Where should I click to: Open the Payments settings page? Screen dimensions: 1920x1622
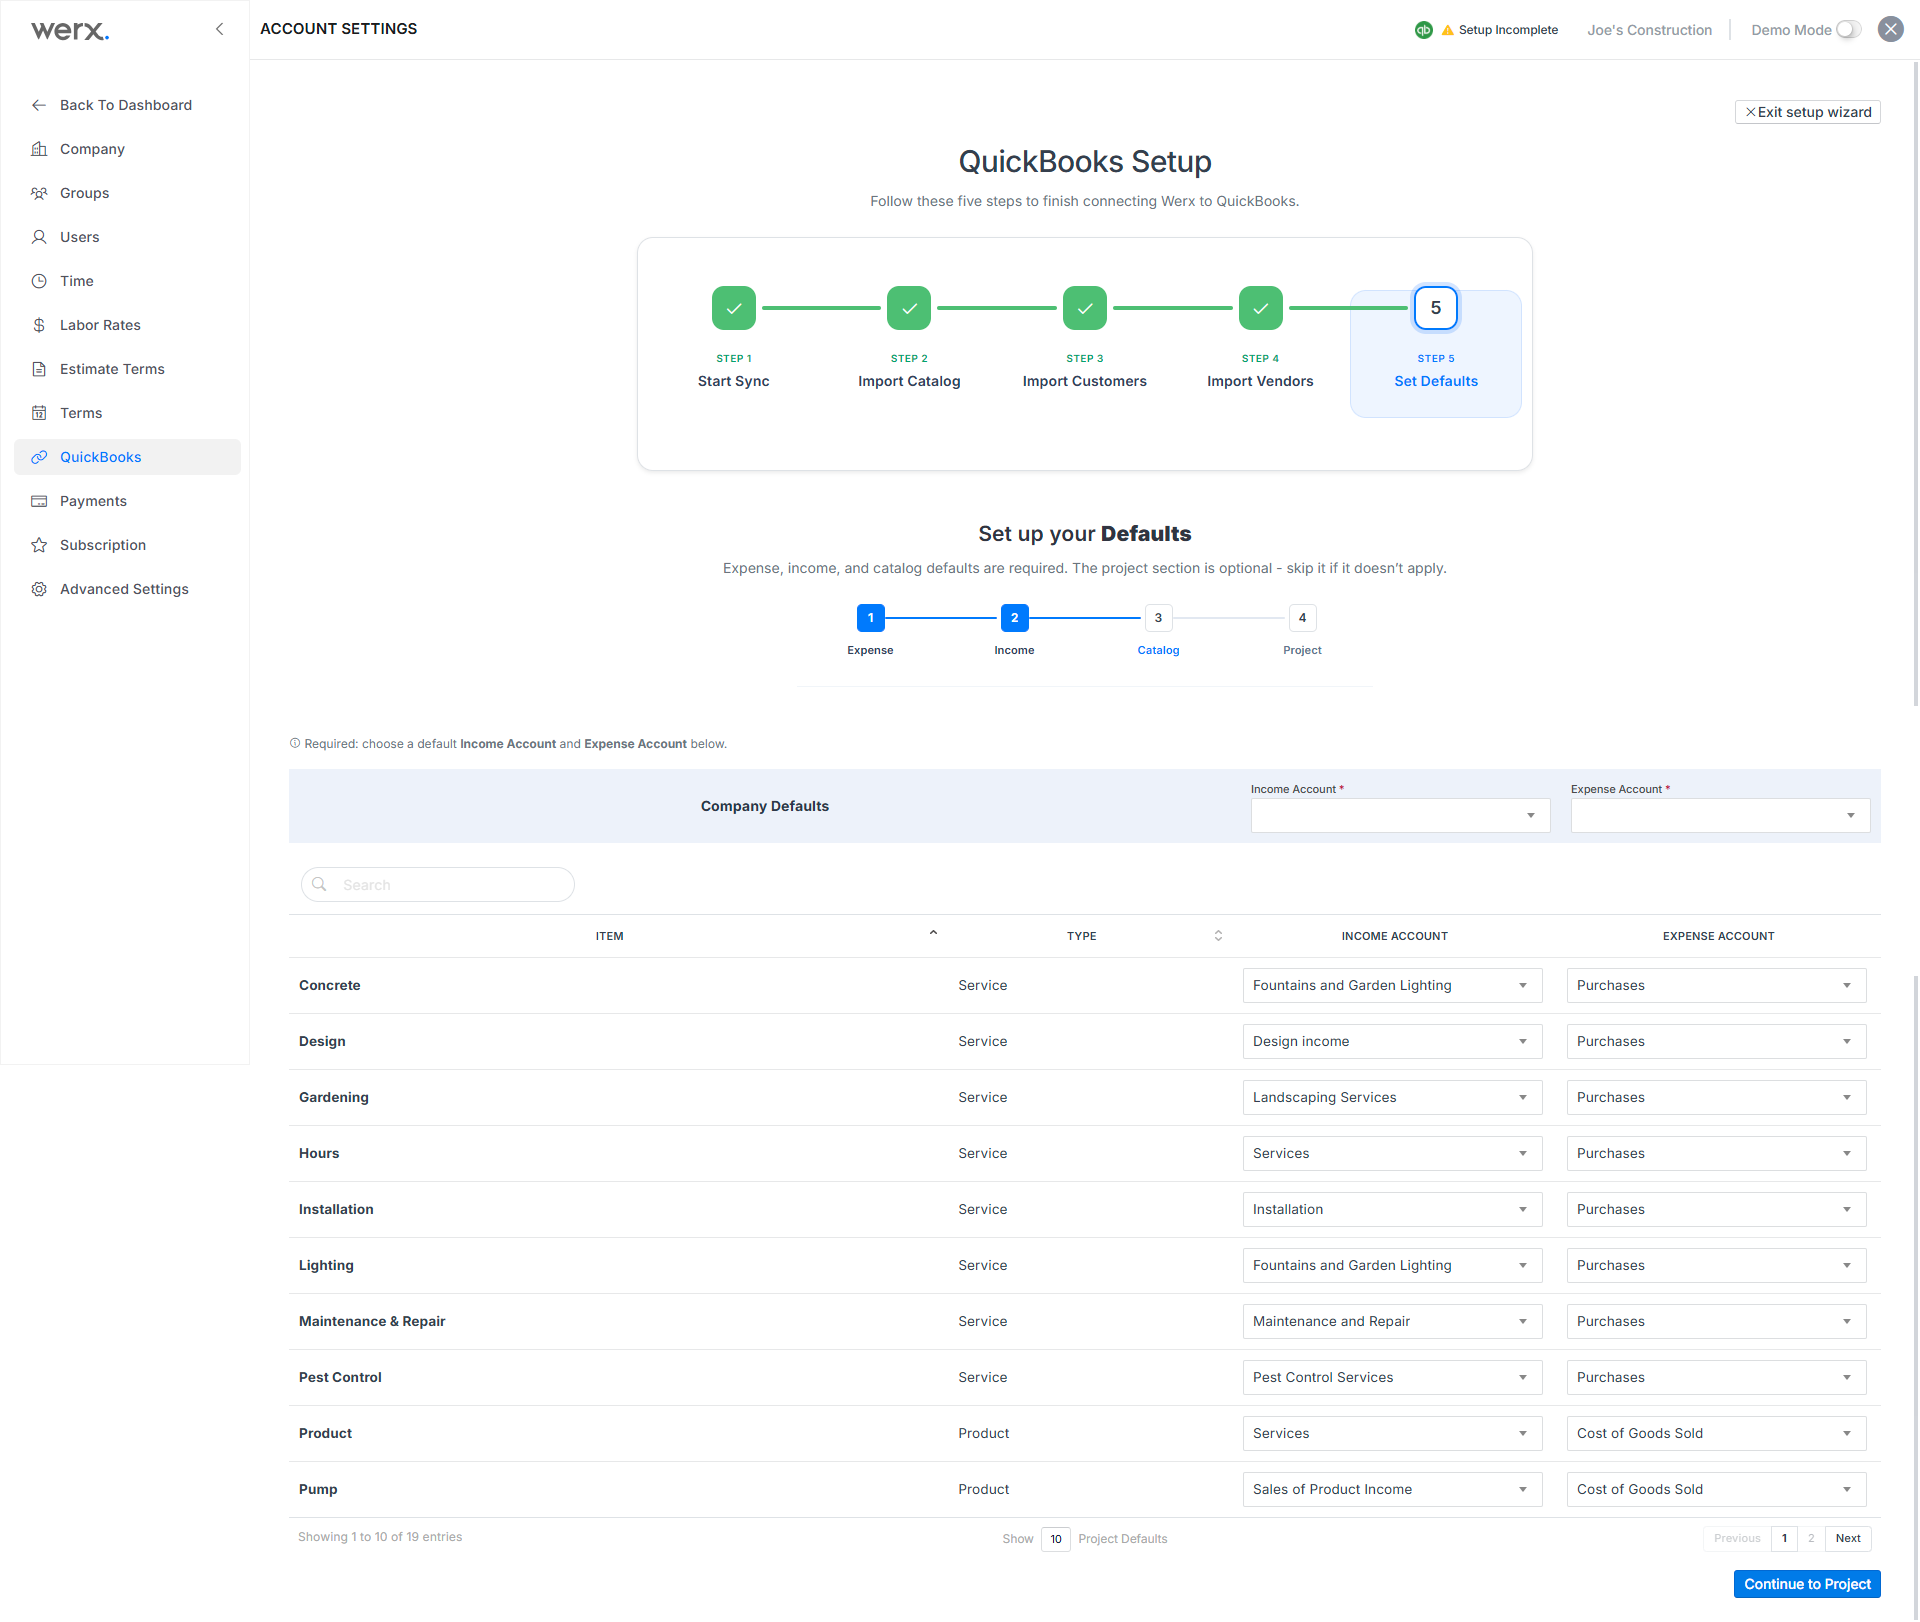click(127, 501)
